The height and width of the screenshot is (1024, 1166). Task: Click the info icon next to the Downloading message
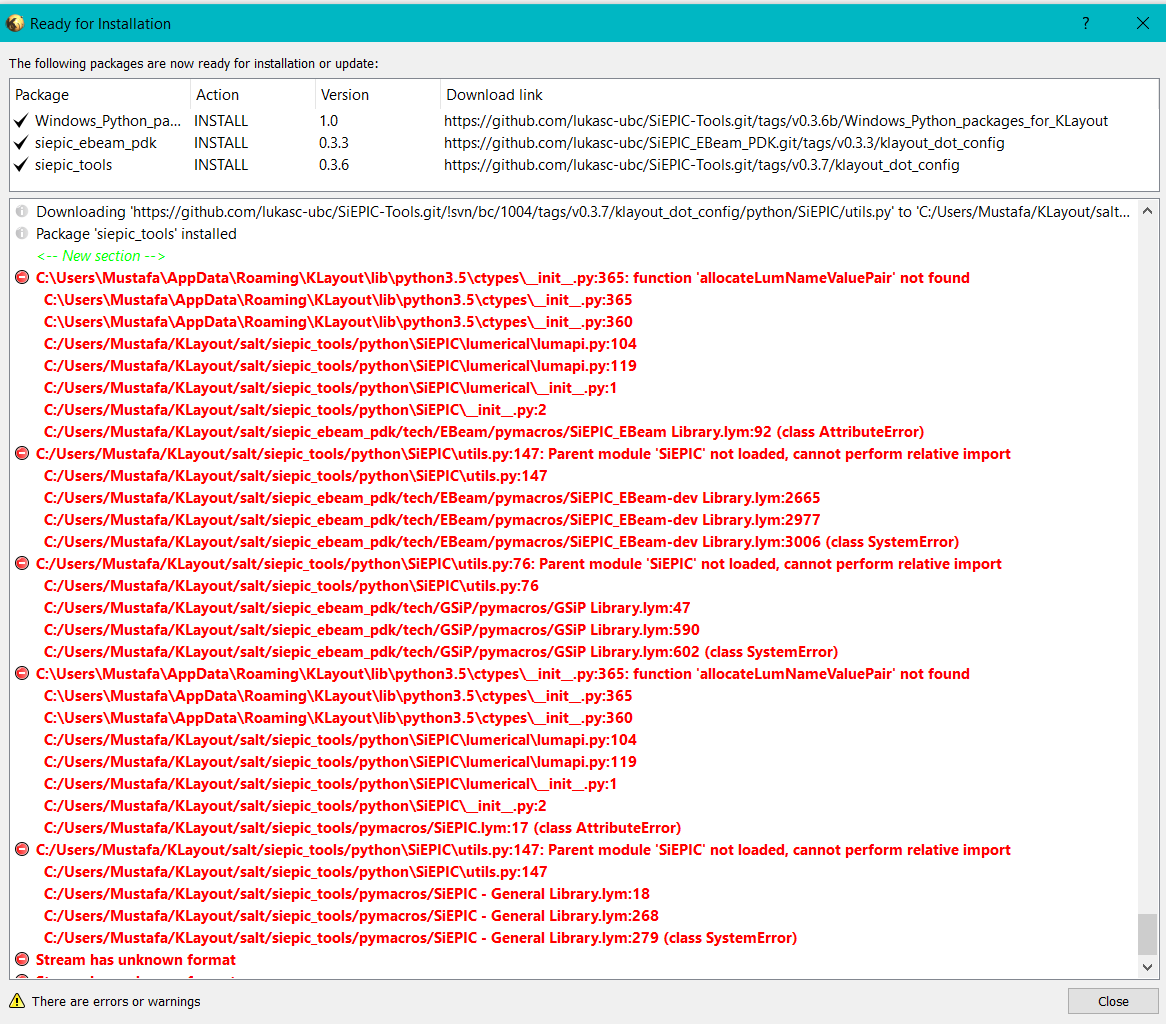(22, 211)
